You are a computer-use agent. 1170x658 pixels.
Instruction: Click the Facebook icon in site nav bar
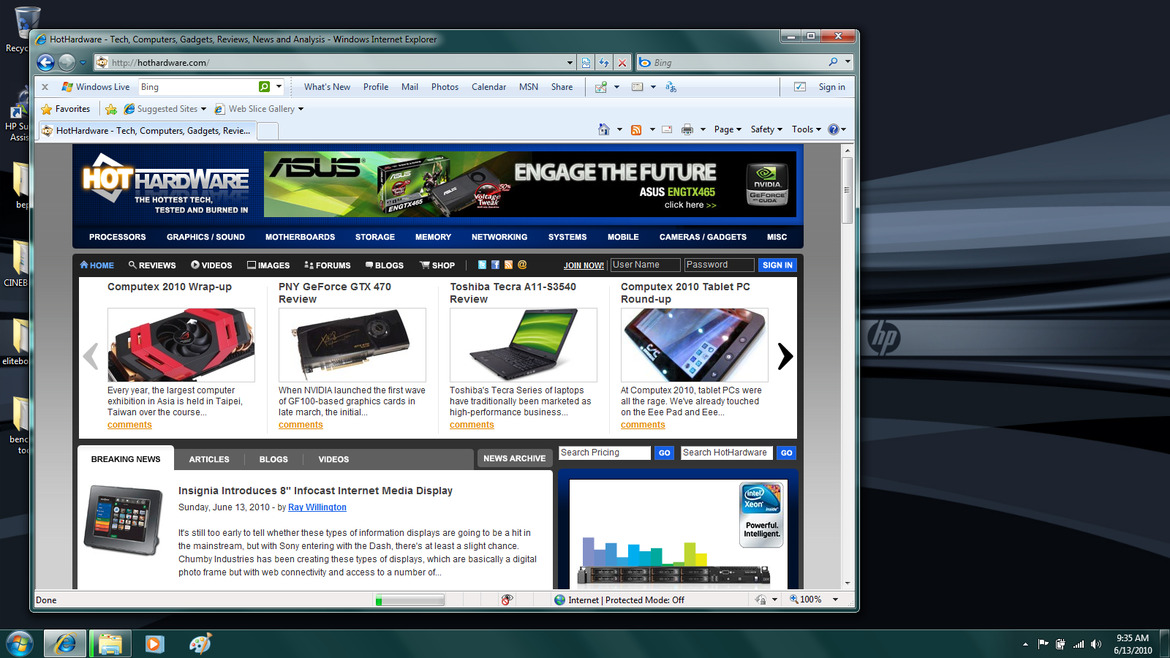(x=495, y=265)
